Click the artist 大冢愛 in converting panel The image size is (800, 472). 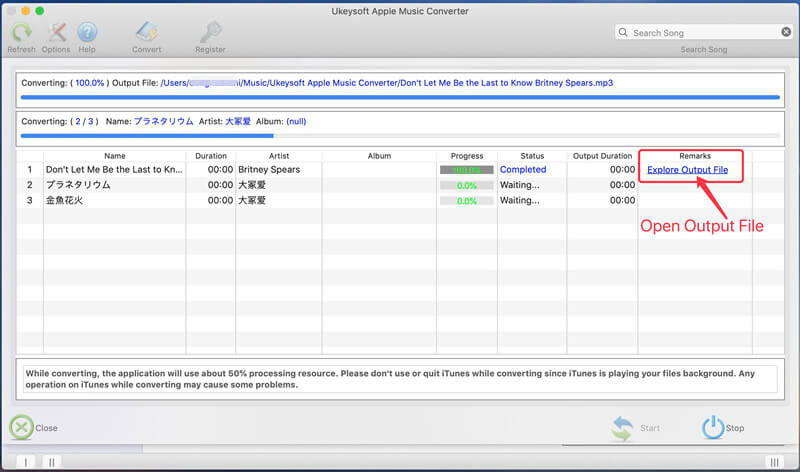click(238, 121)
